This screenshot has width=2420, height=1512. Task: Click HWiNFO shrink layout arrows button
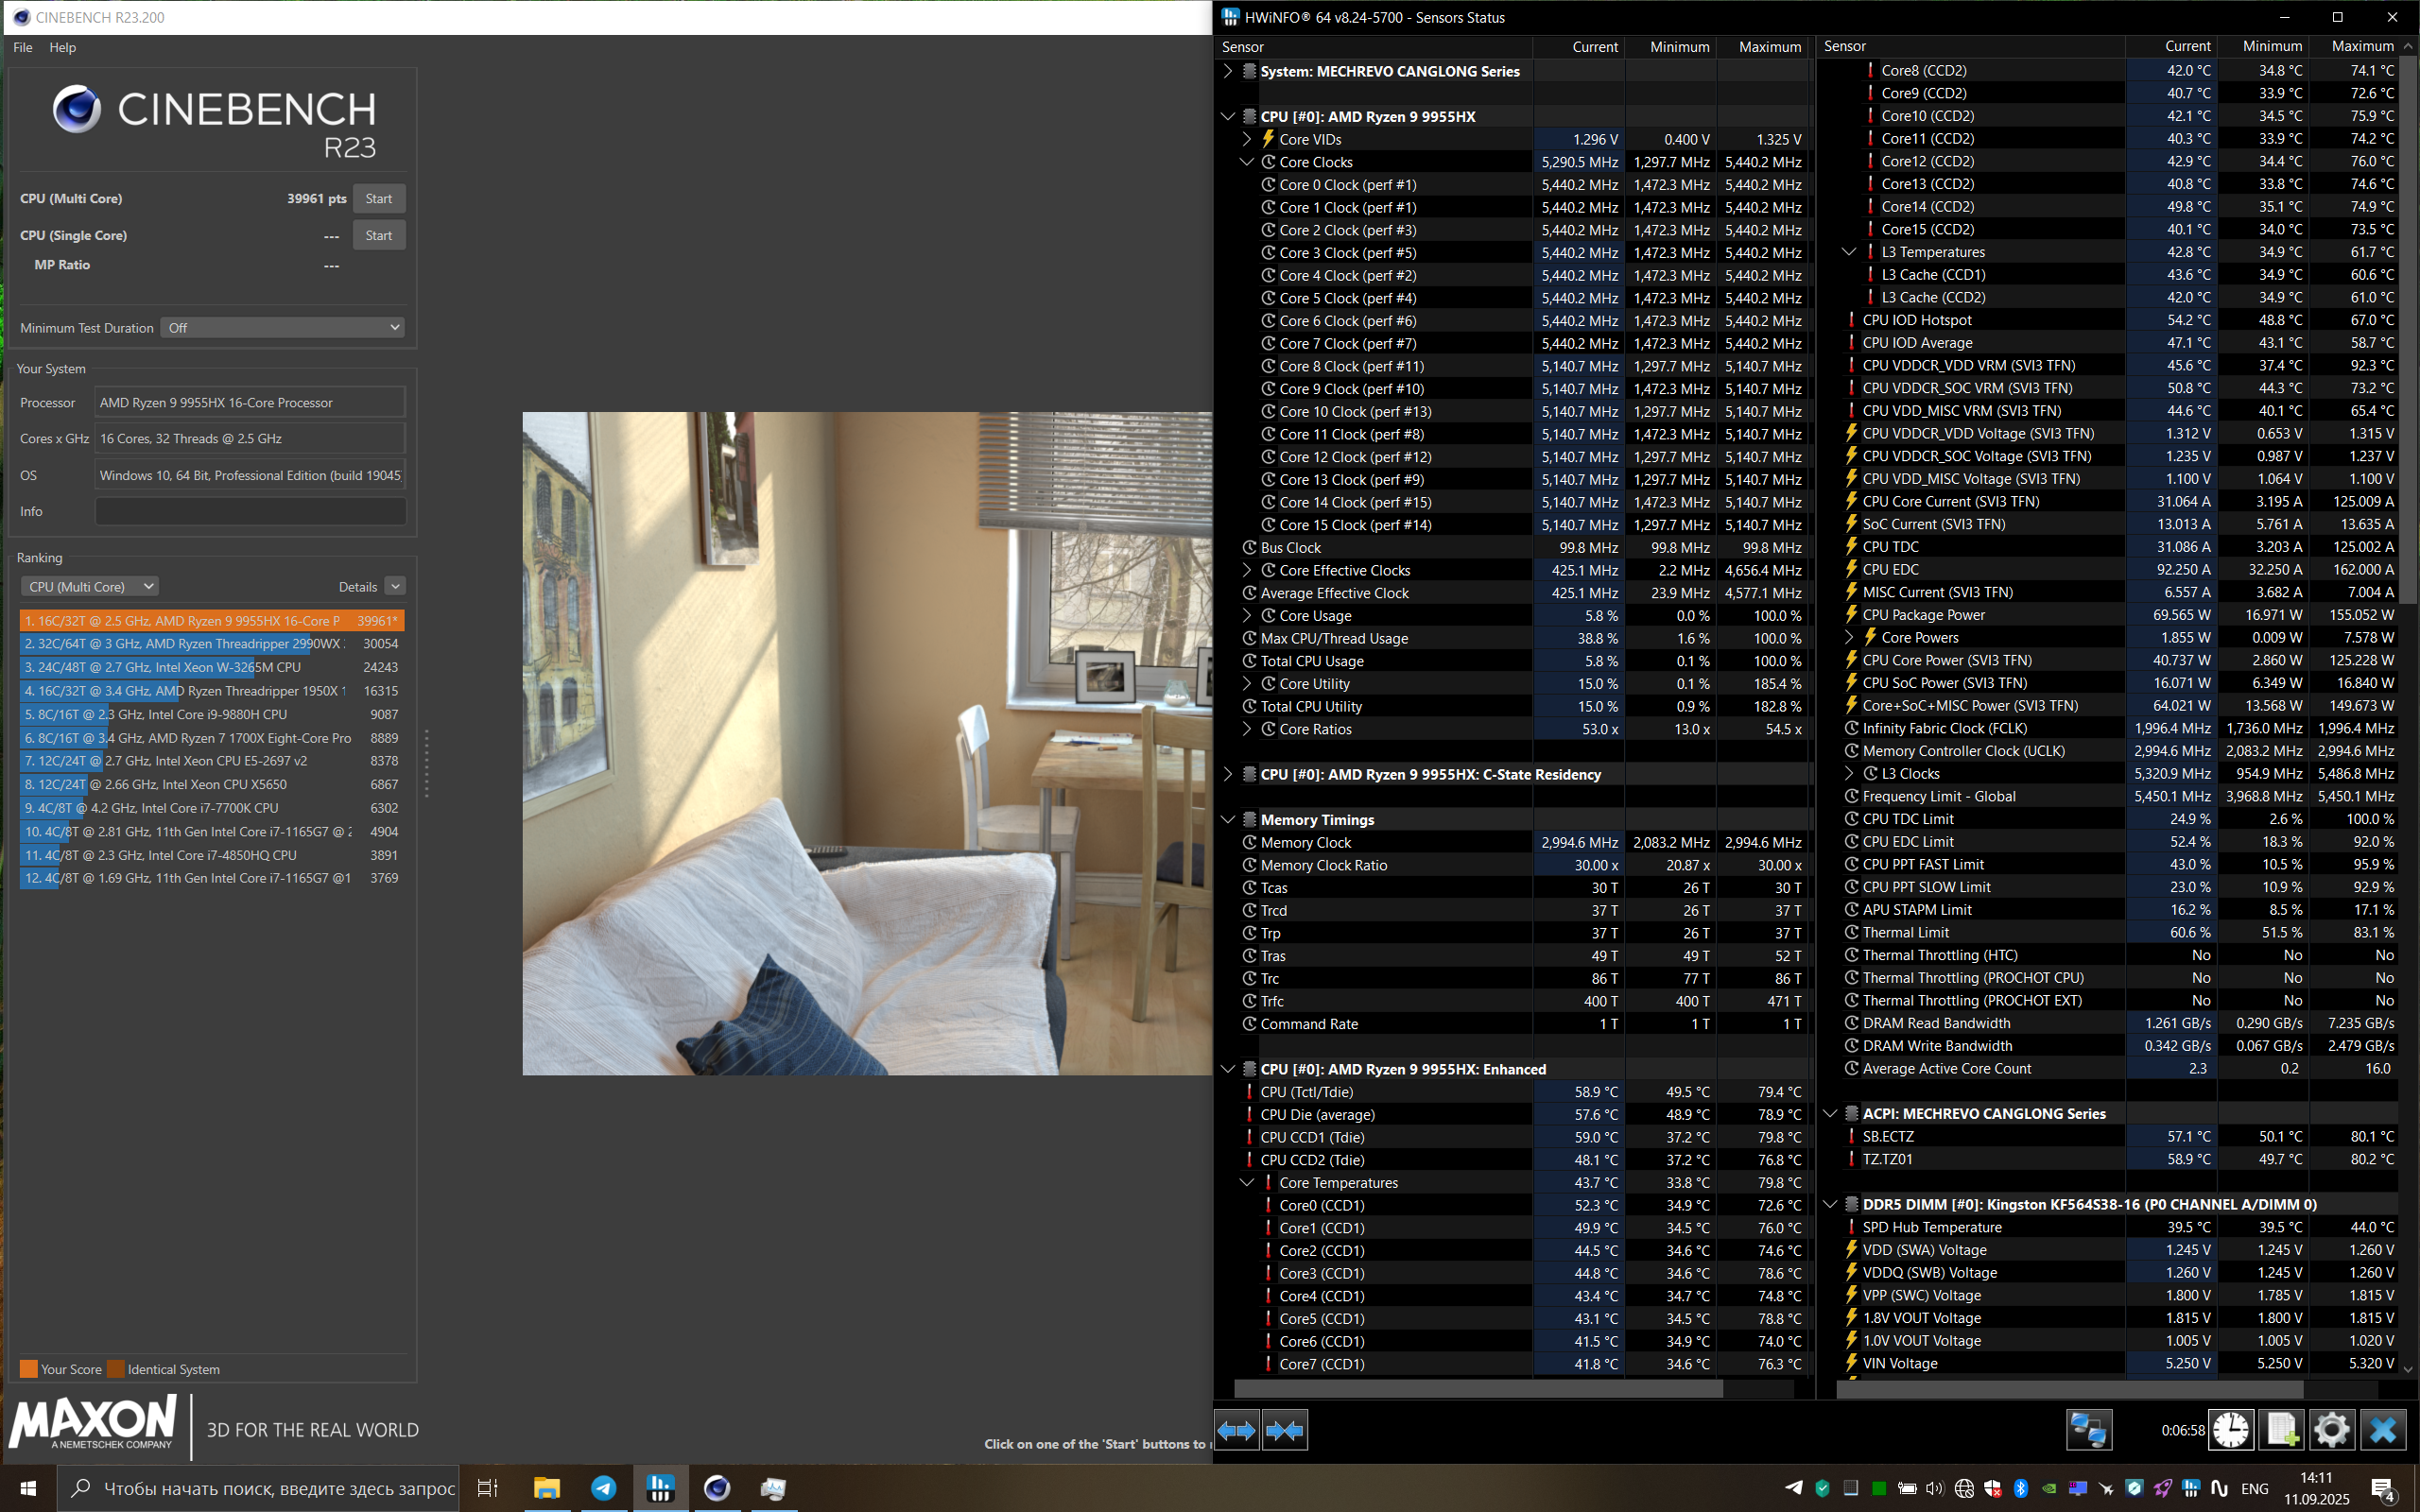(1285, 1431)
